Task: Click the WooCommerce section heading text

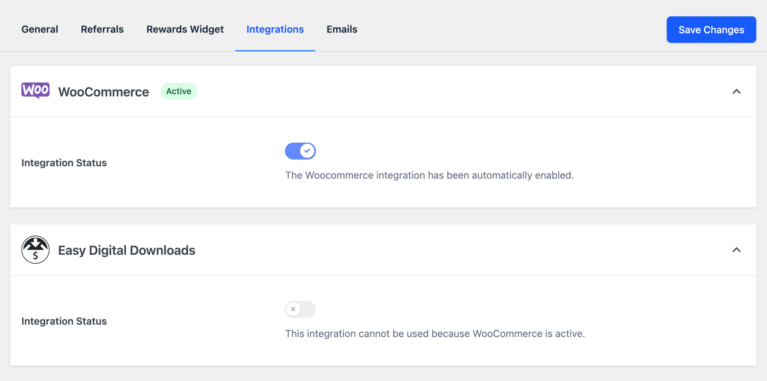Action: [x=104, y=92]
